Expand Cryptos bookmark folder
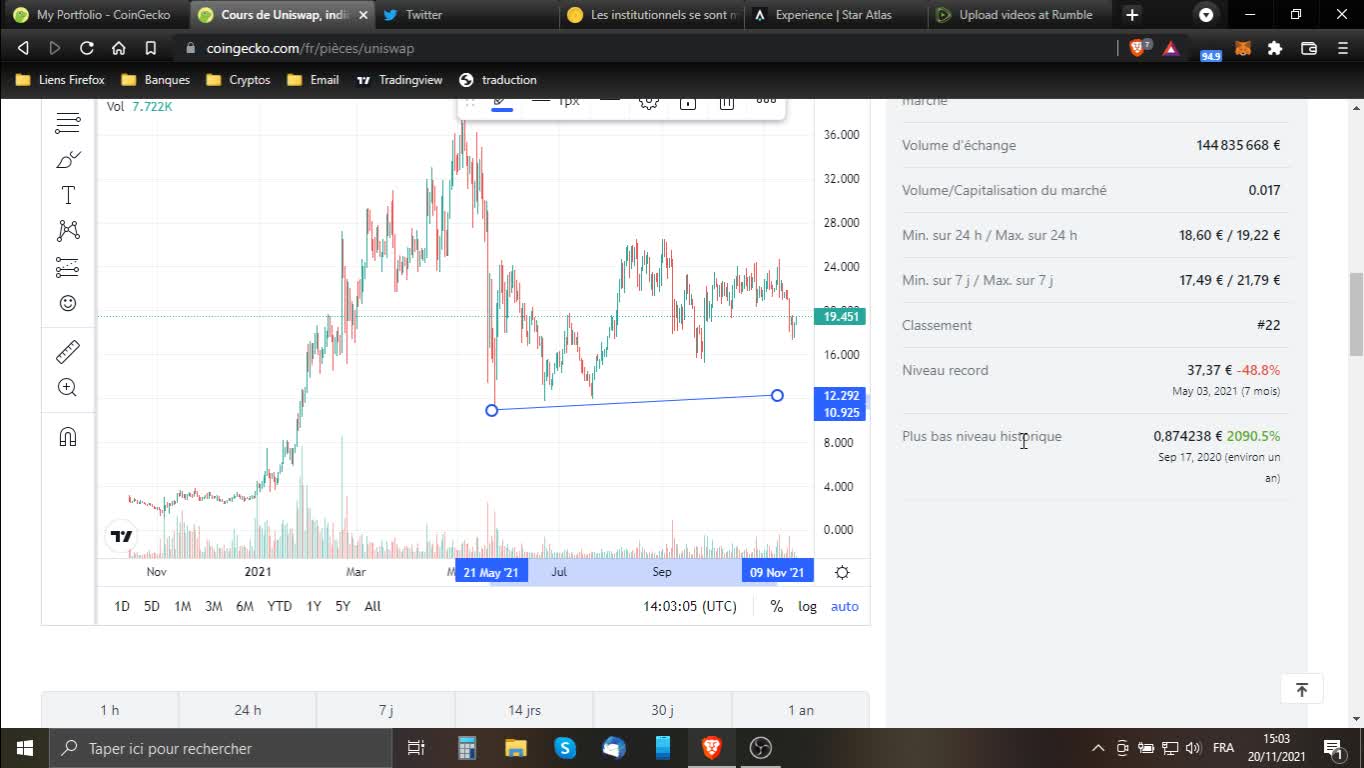 (x=238, y=80)
